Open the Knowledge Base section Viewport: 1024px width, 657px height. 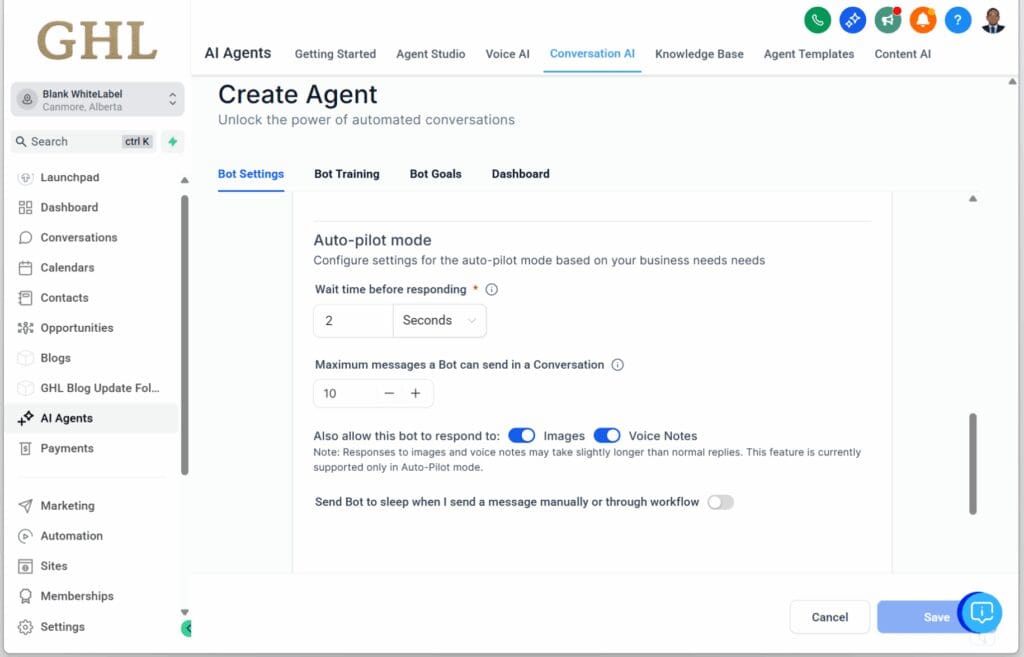pos(698,54)
